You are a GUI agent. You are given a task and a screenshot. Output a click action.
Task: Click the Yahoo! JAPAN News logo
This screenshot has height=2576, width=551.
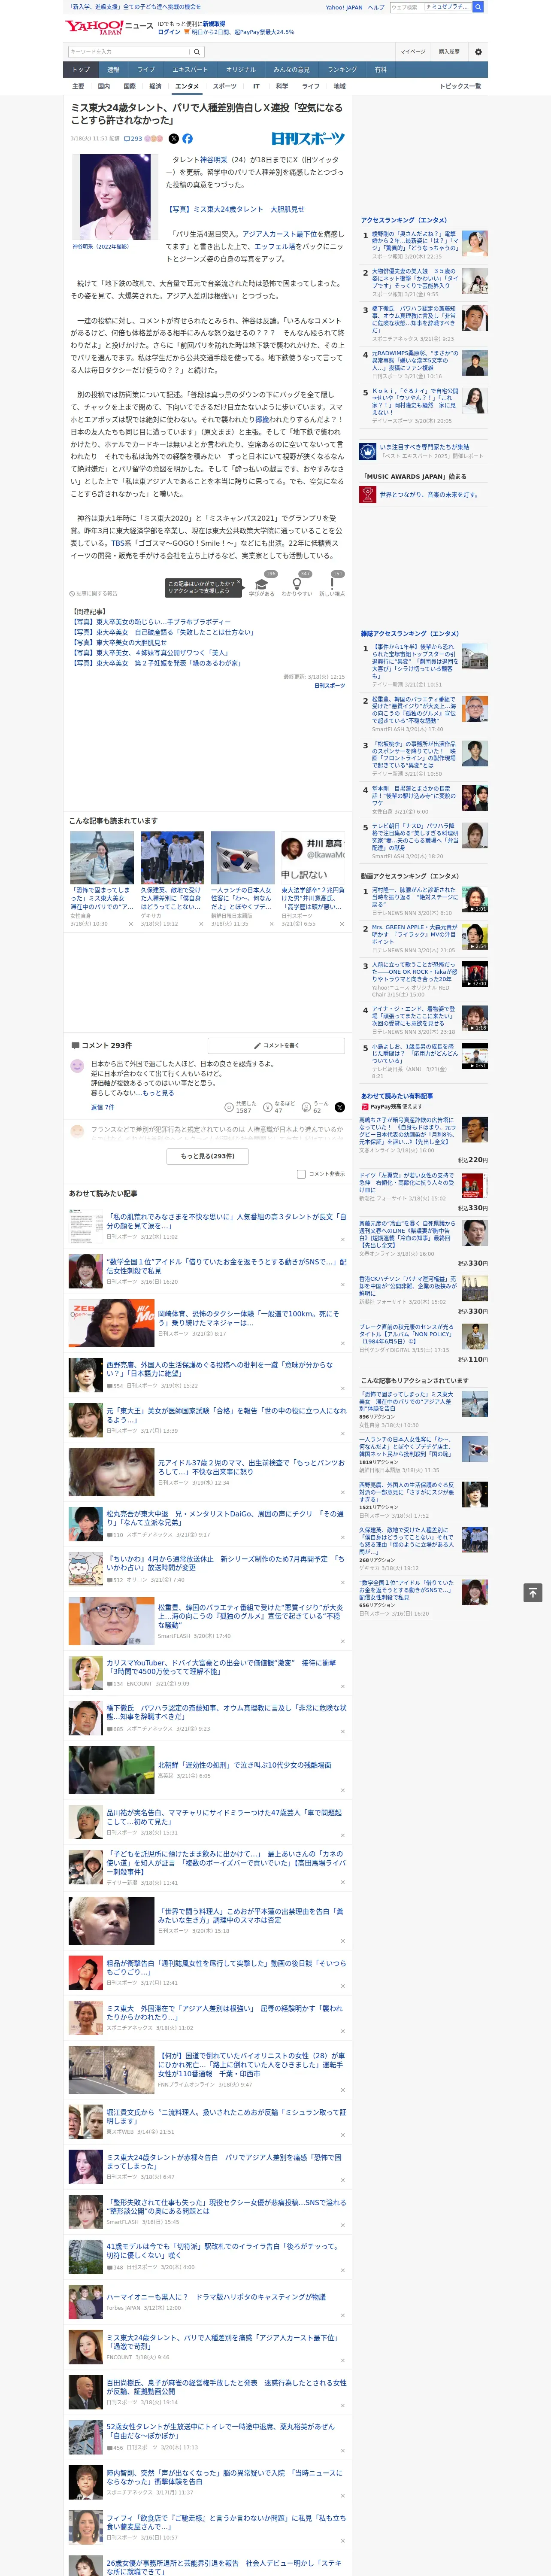click(x=109, y=27)
